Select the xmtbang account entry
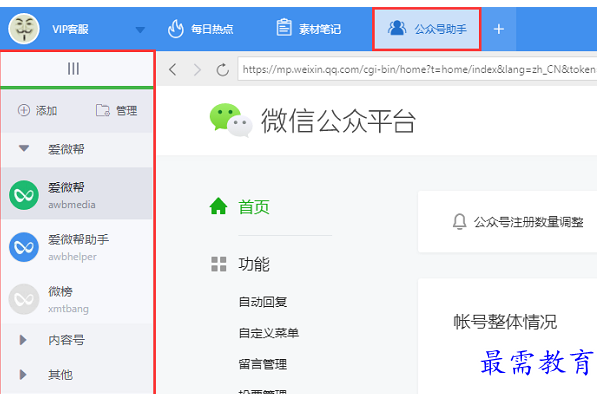This screenshot has width=602, height=394. (77, 299)
